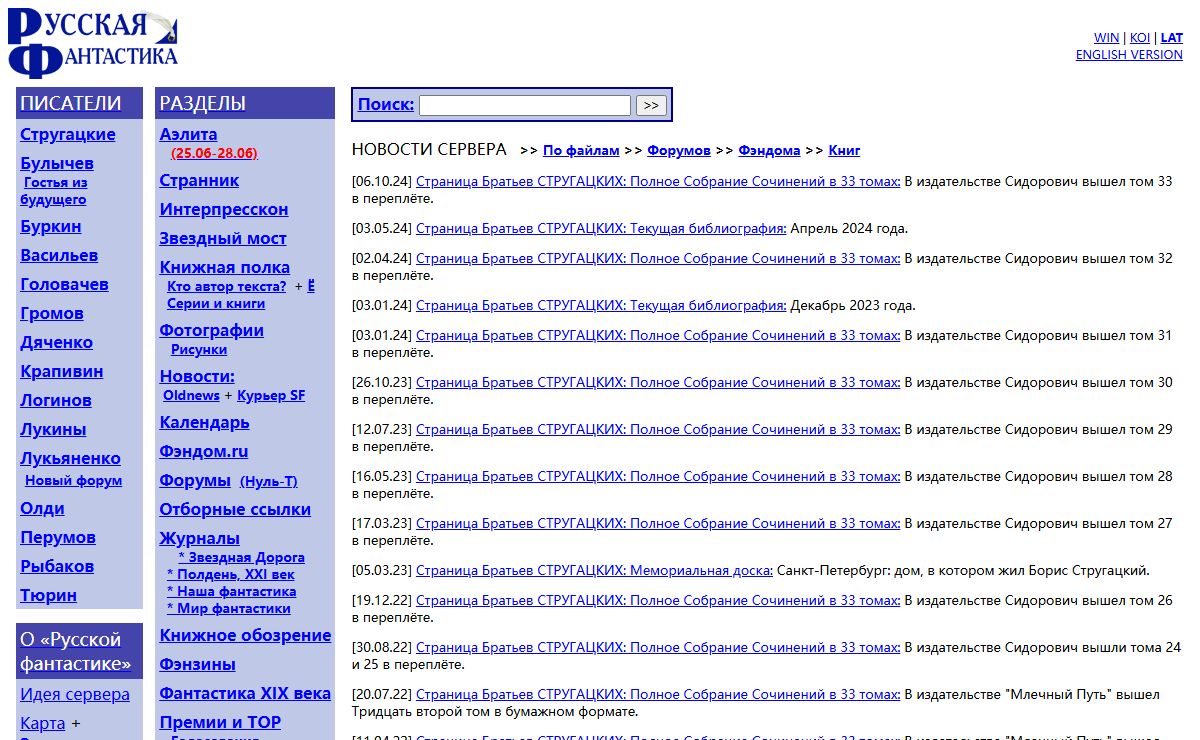This screenshot has width=1200, height=740.
Task: Open the Полдень, XXI век magazine link
Action: pyautogui.click(x=231, y=574)
